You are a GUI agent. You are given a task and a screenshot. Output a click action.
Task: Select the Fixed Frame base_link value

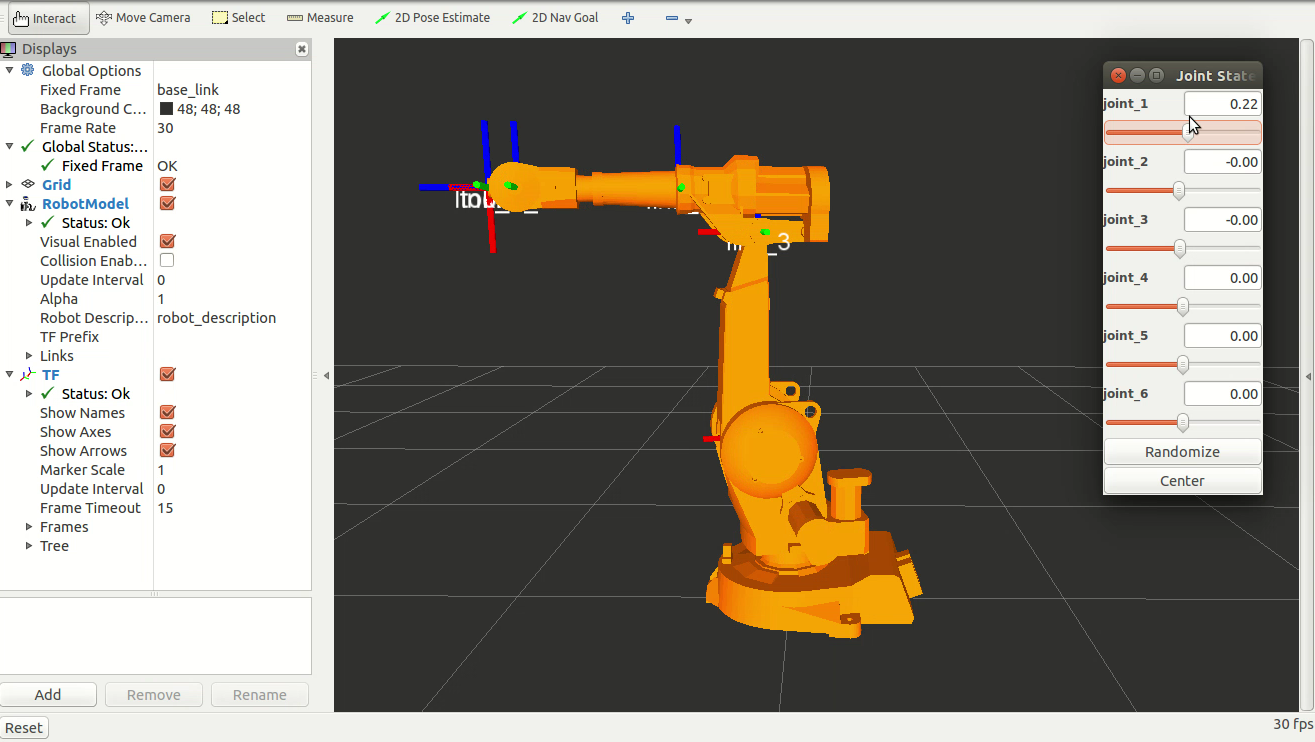coord(188,90)
